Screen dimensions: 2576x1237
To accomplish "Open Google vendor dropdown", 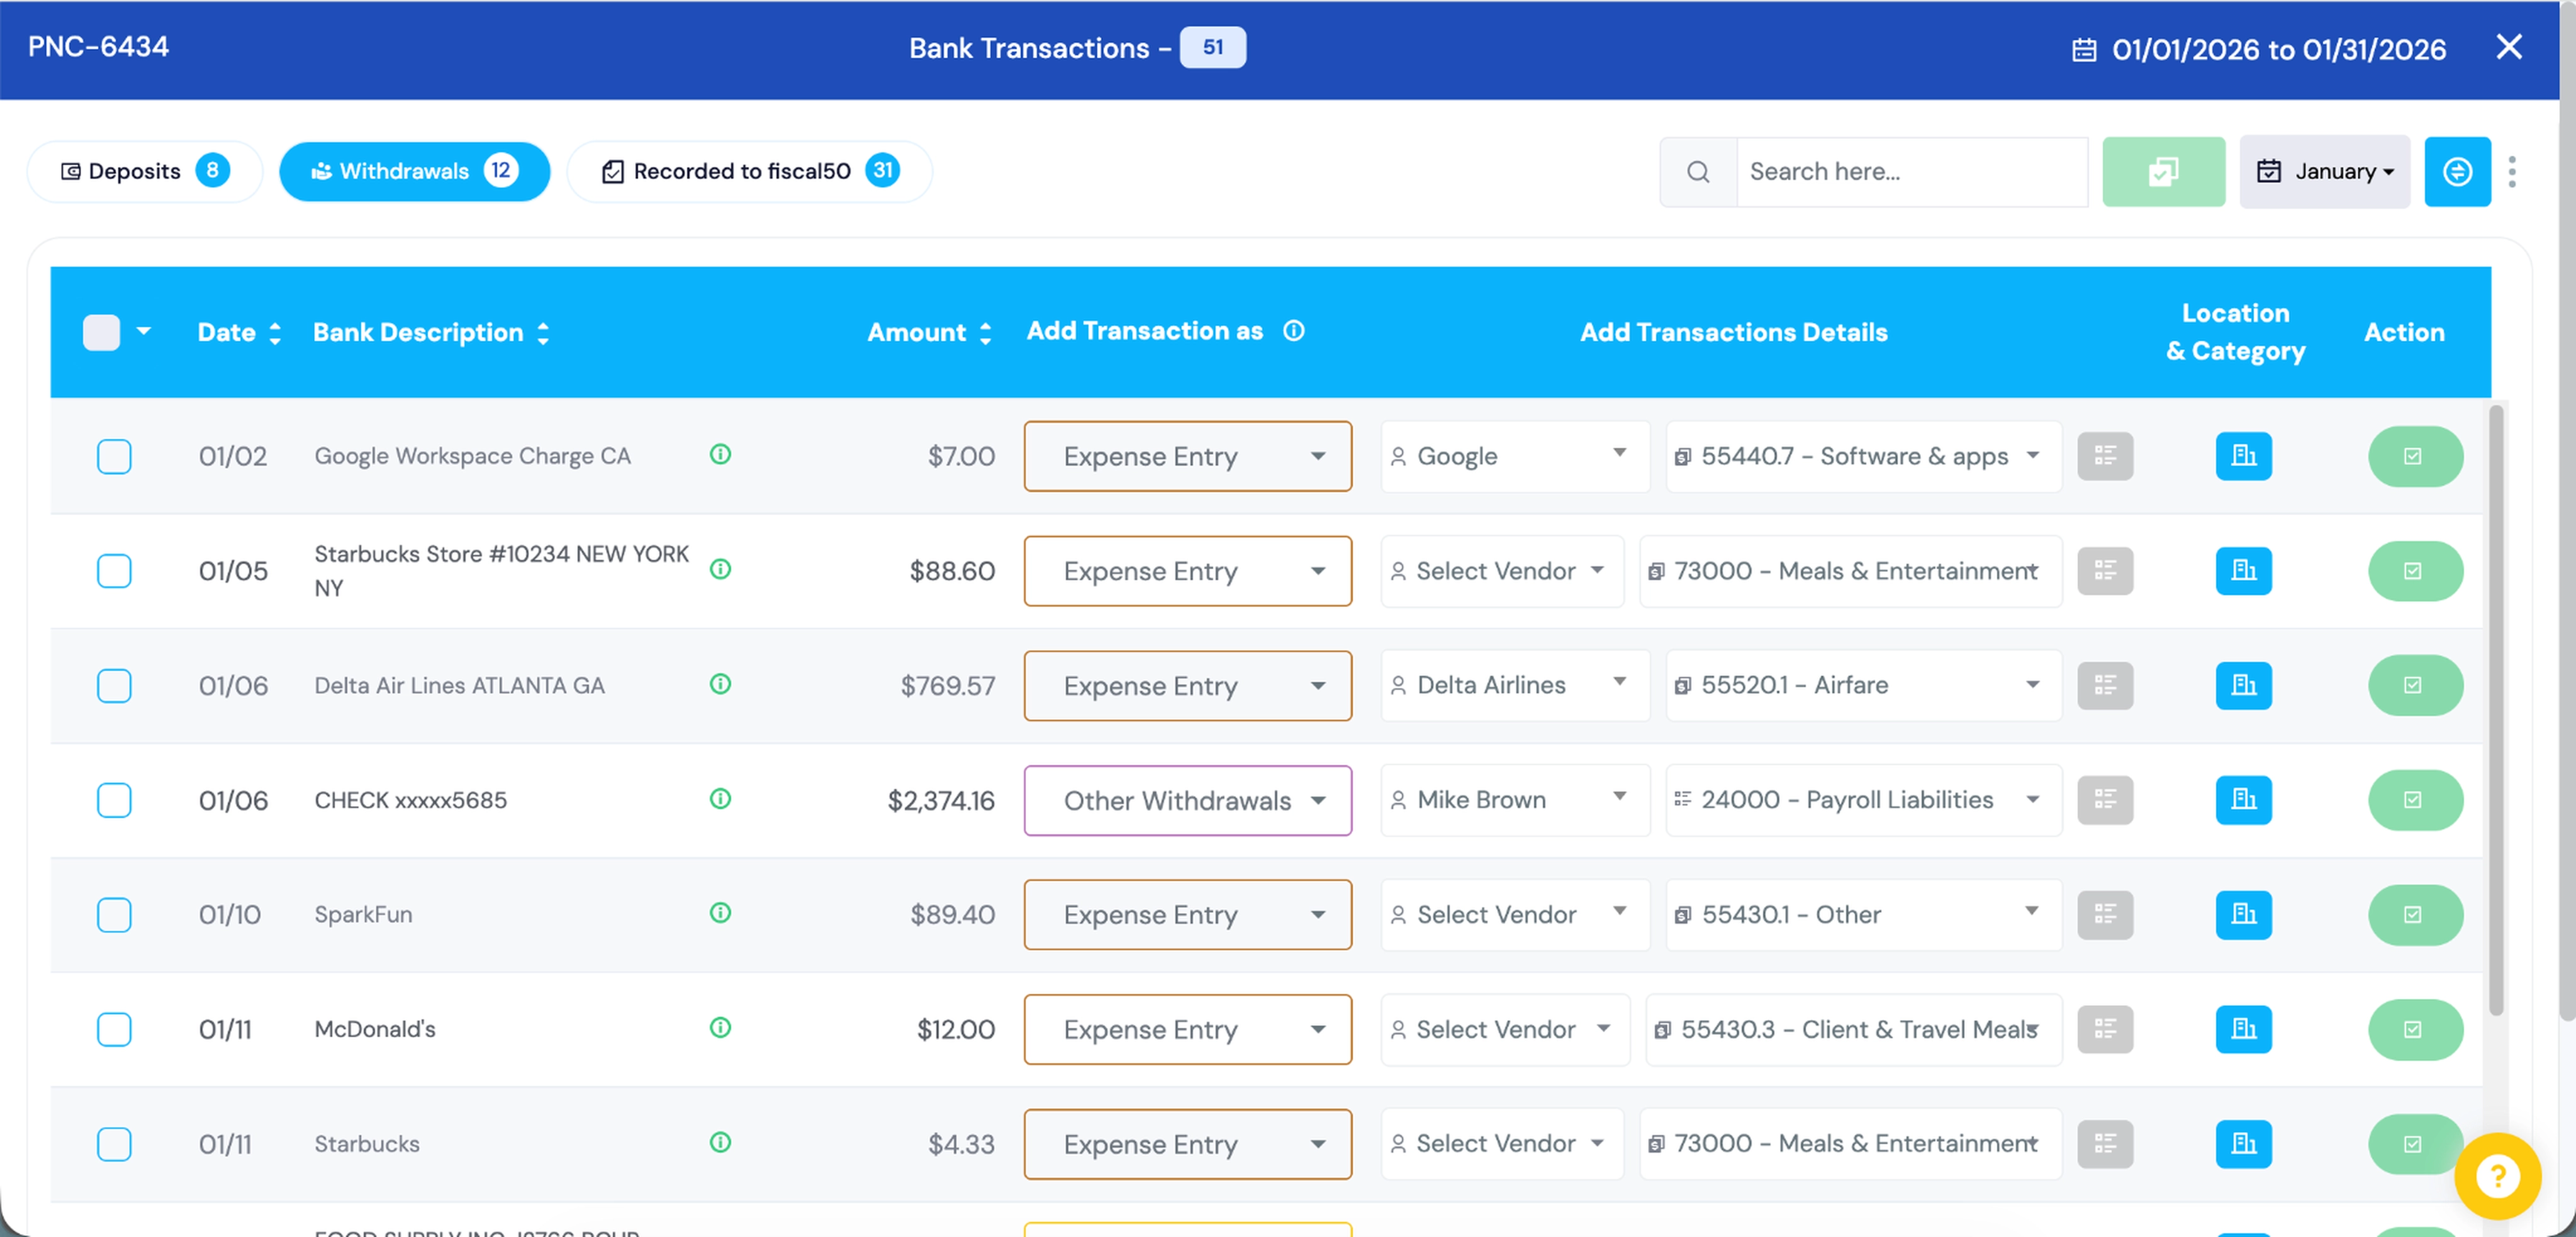I will point(1515,456).
